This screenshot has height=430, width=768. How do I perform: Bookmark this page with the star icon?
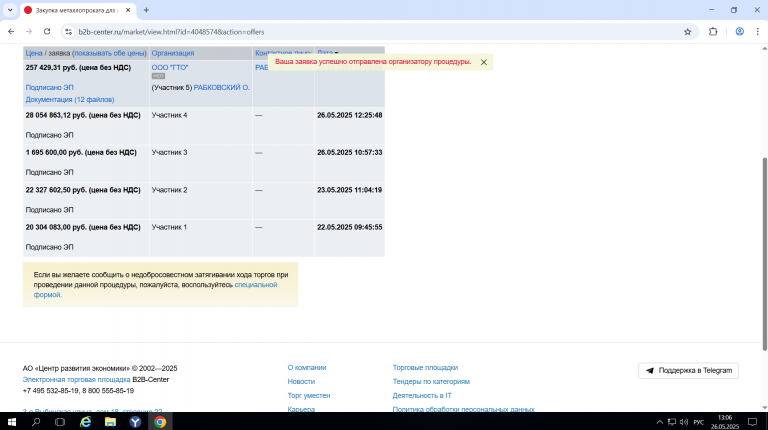688,32
